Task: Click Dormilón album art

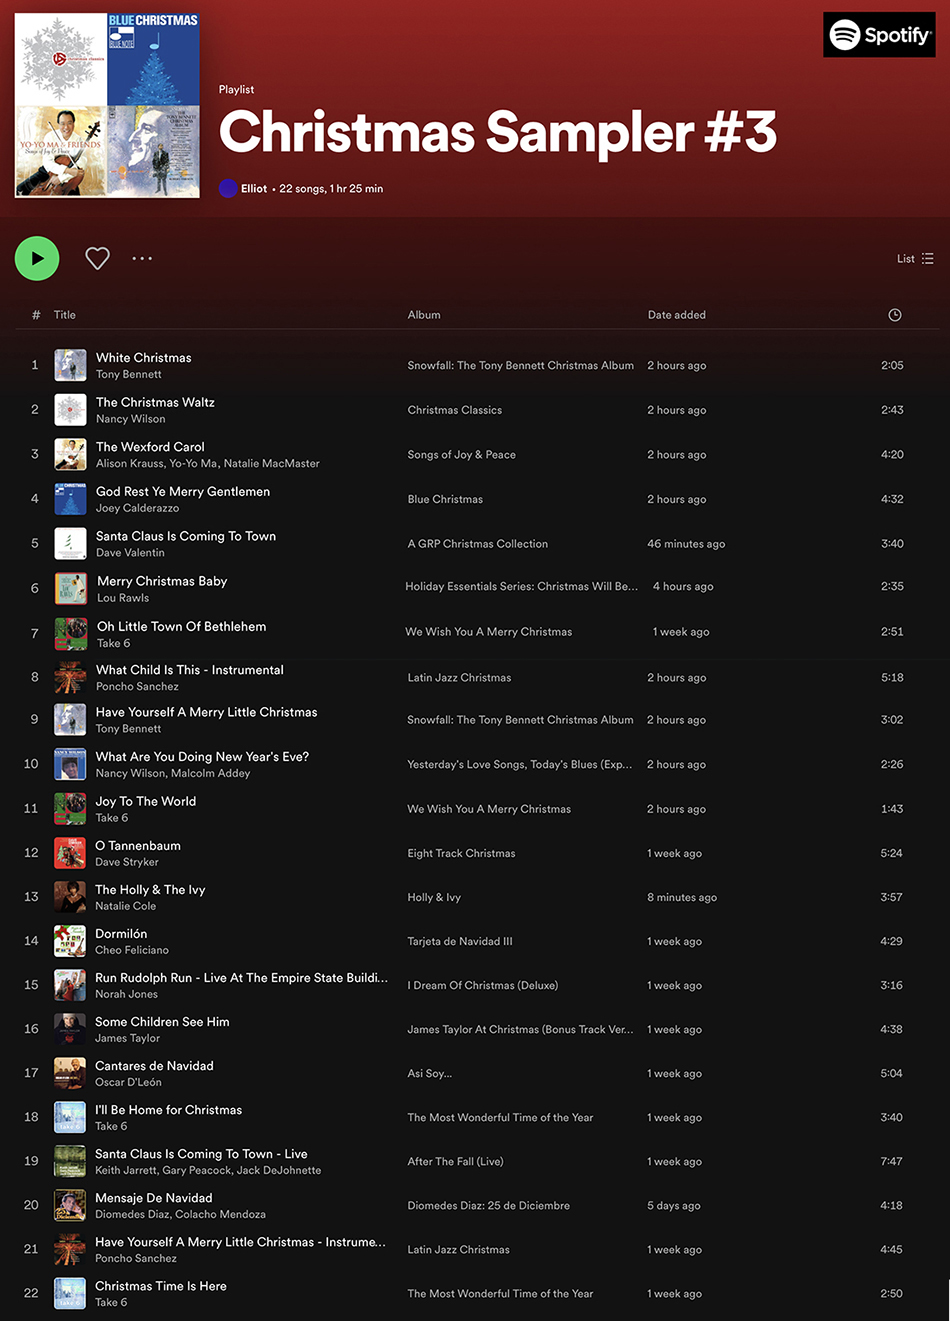Action: (x=70, y=941)
